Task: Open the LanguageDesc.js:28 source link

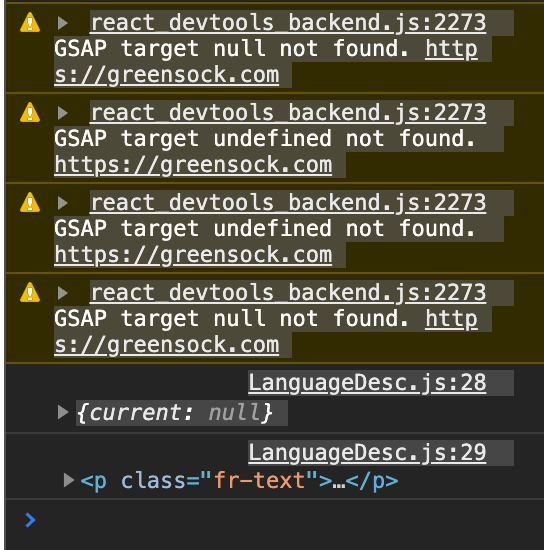Action: (x=367, y=383)
